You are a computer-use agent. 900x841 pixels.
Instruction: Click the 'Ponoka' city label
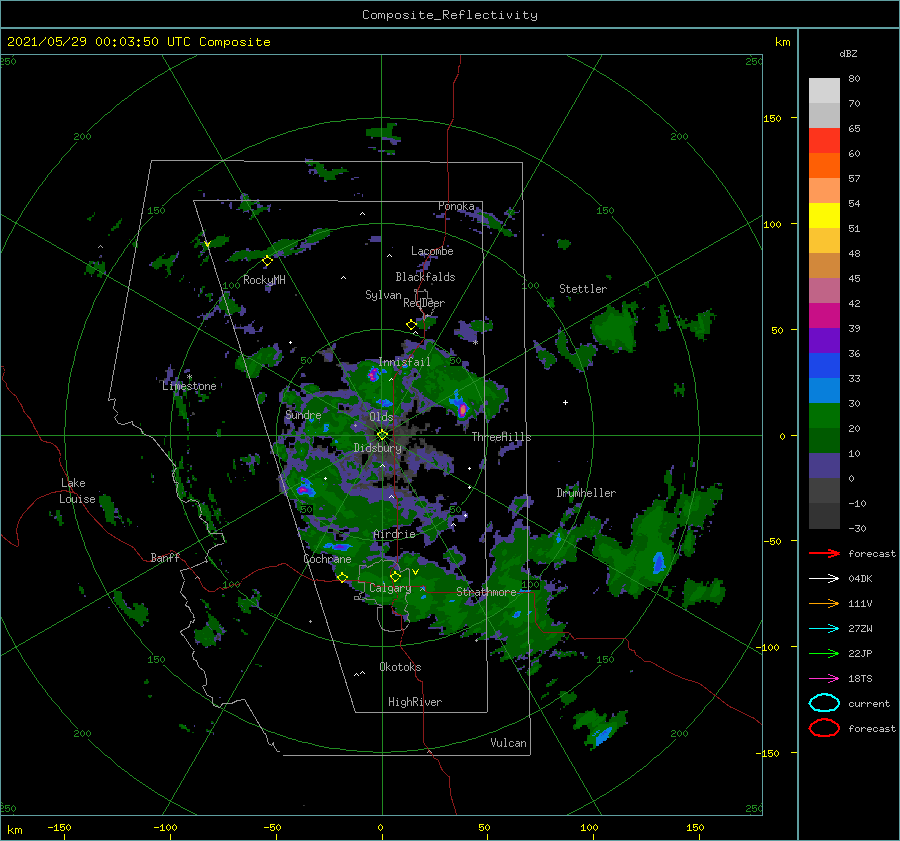point(456,206)
